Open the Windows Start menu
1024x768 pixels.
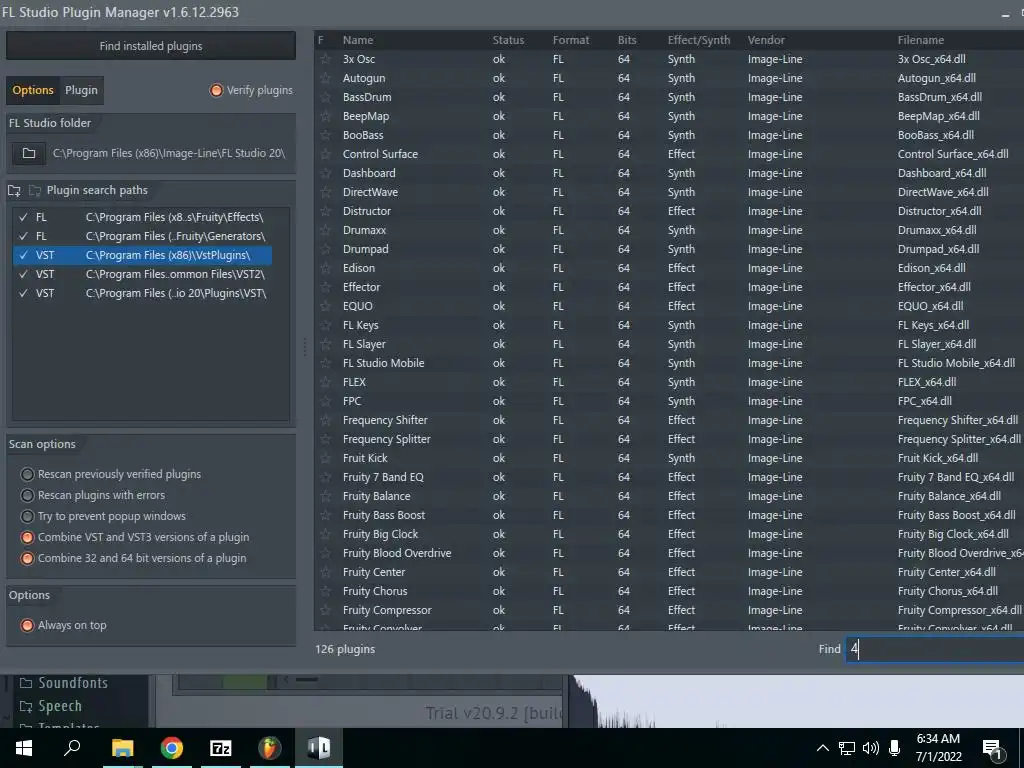coord(24,748)
